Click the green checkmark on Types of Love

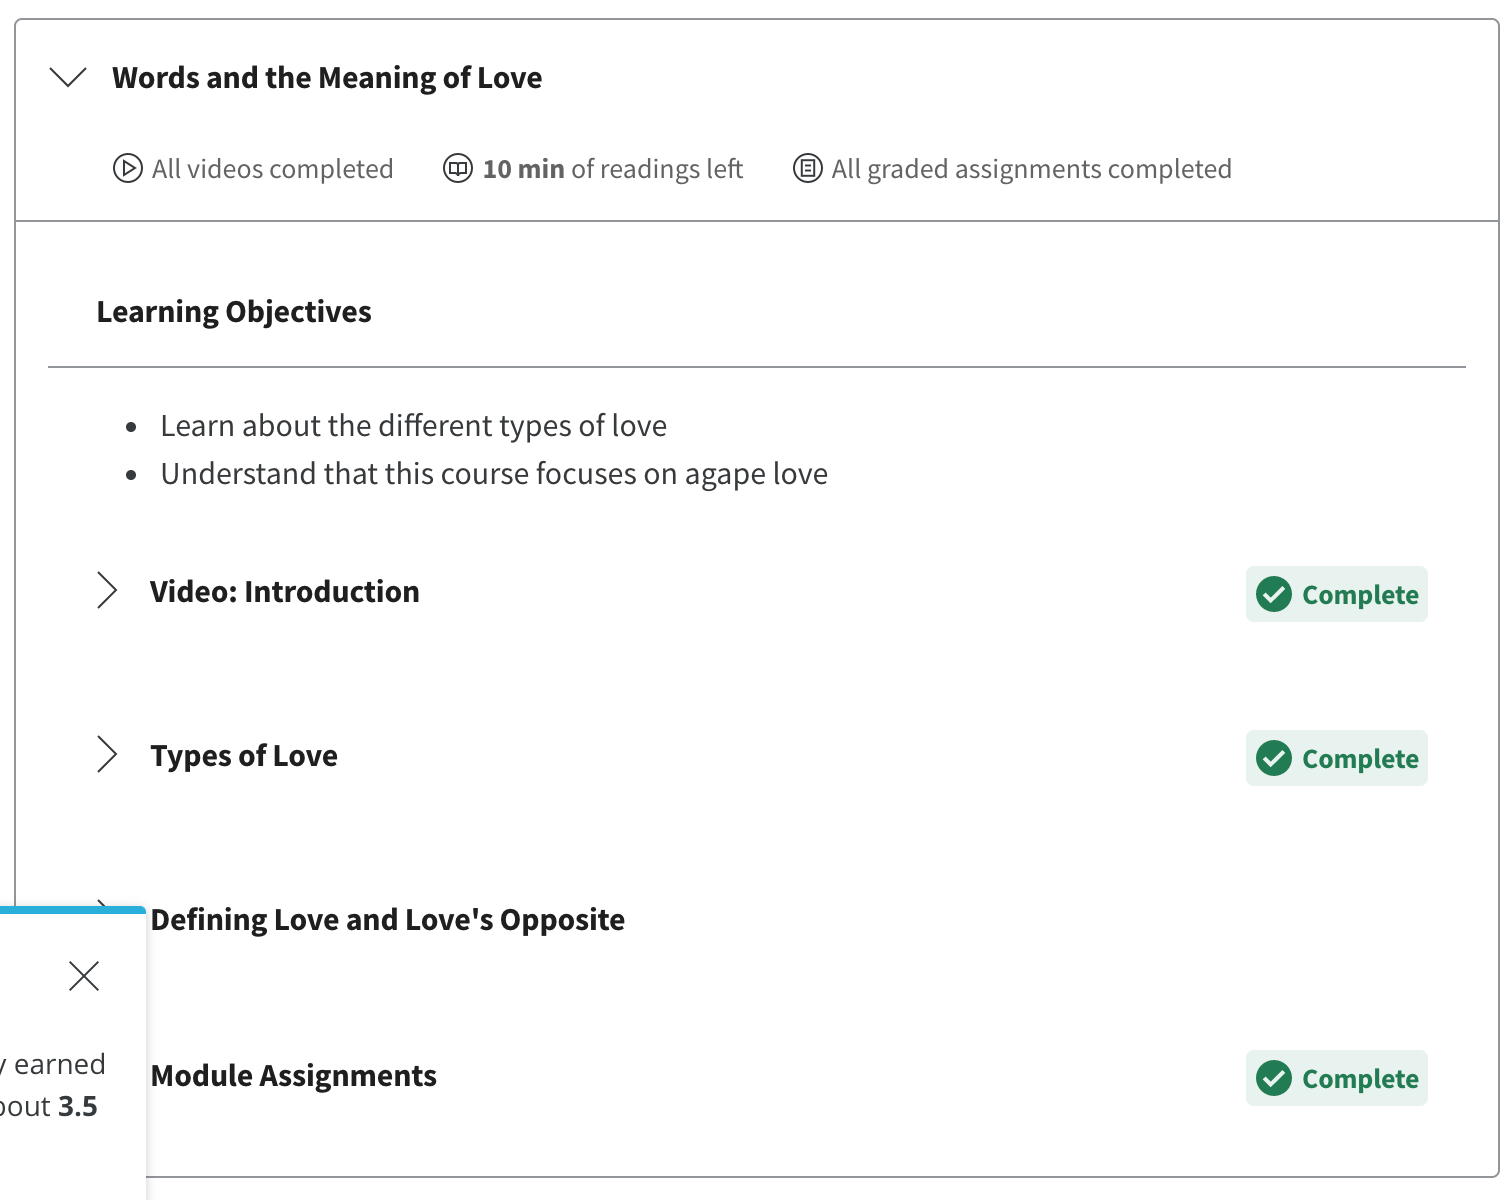(x=1274, y=758)
